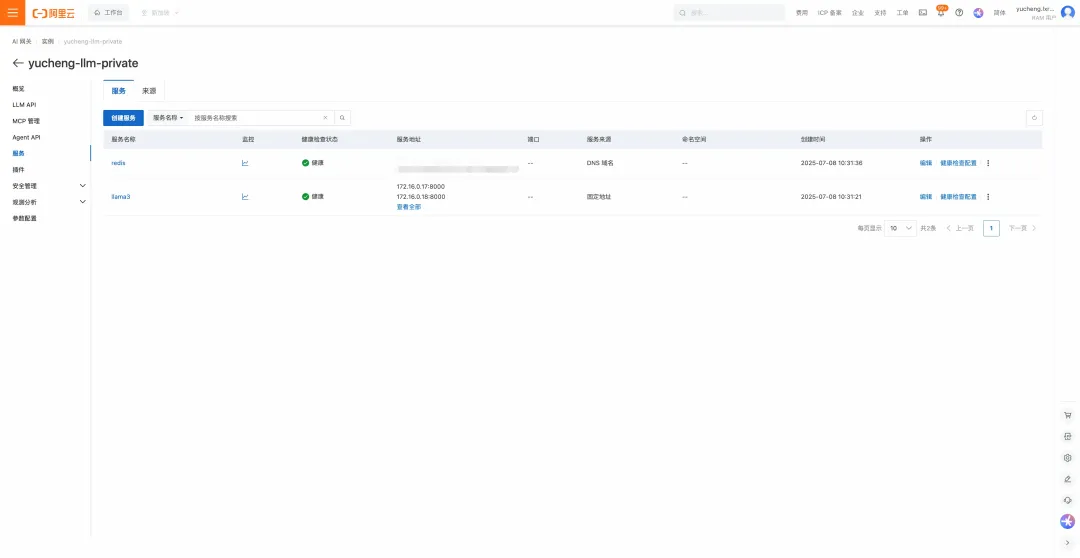Image resolution: width=1080 pixels, height=558 pixels.
Task: Click the settings gear in right rail
Action: pyautogui.click(x=1068, y=458)
